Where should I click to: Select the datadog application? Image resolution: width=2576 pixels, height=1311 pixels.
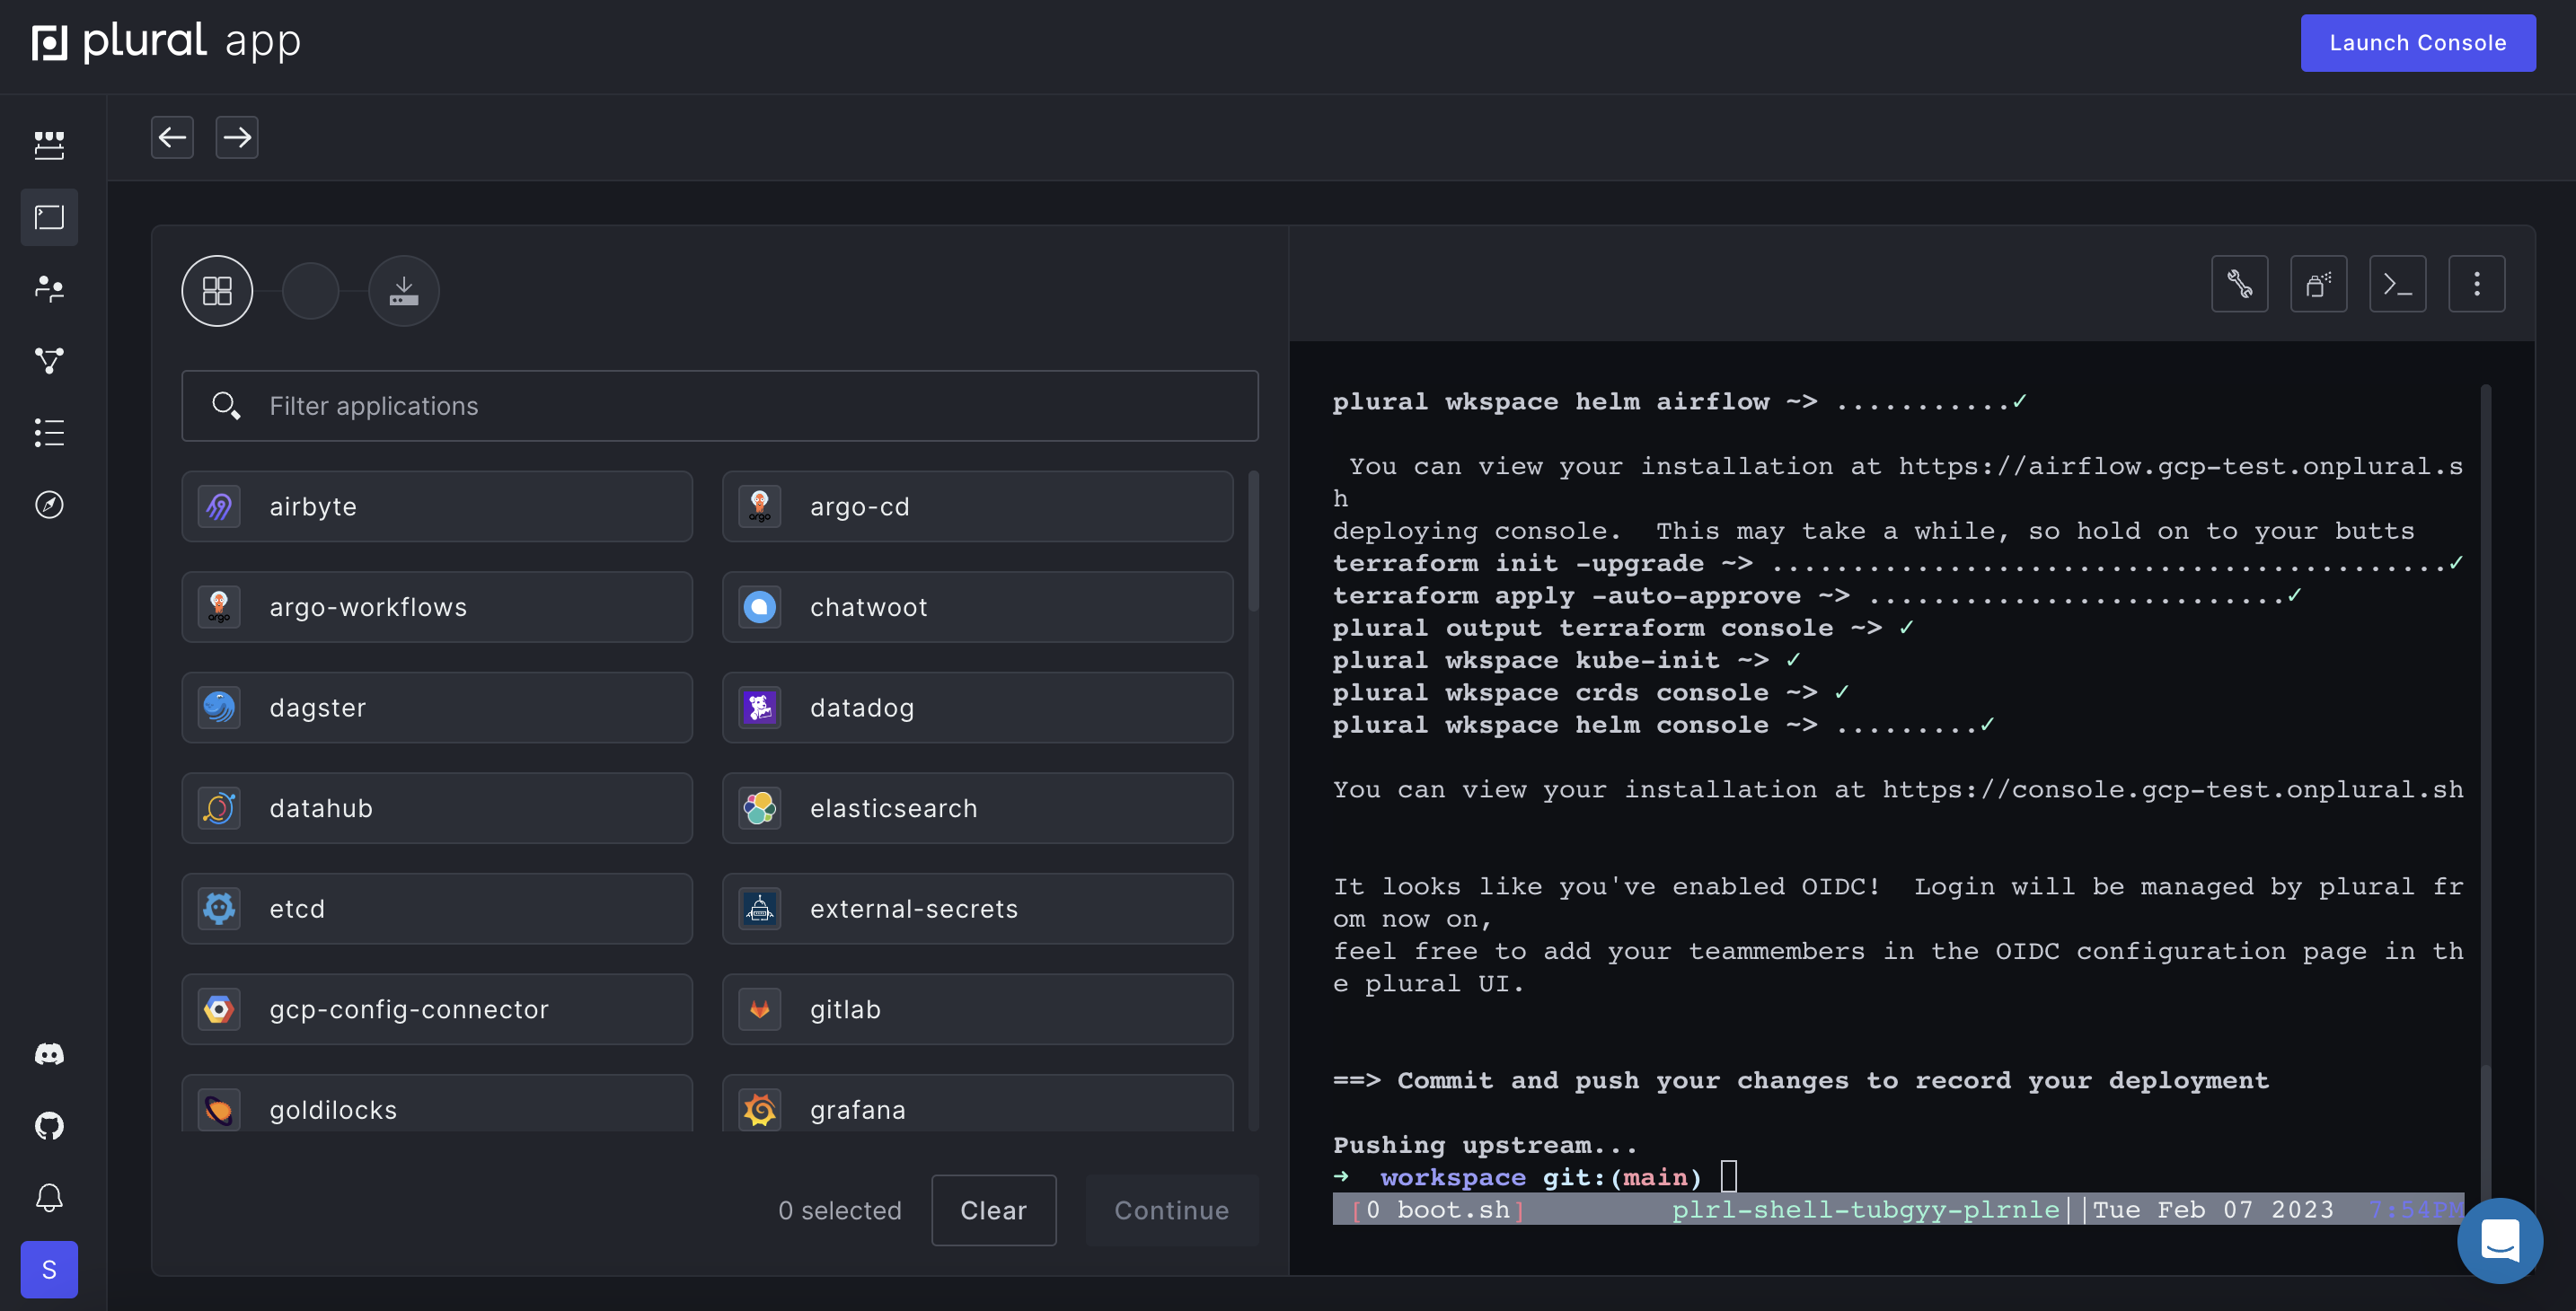(977, 708)
